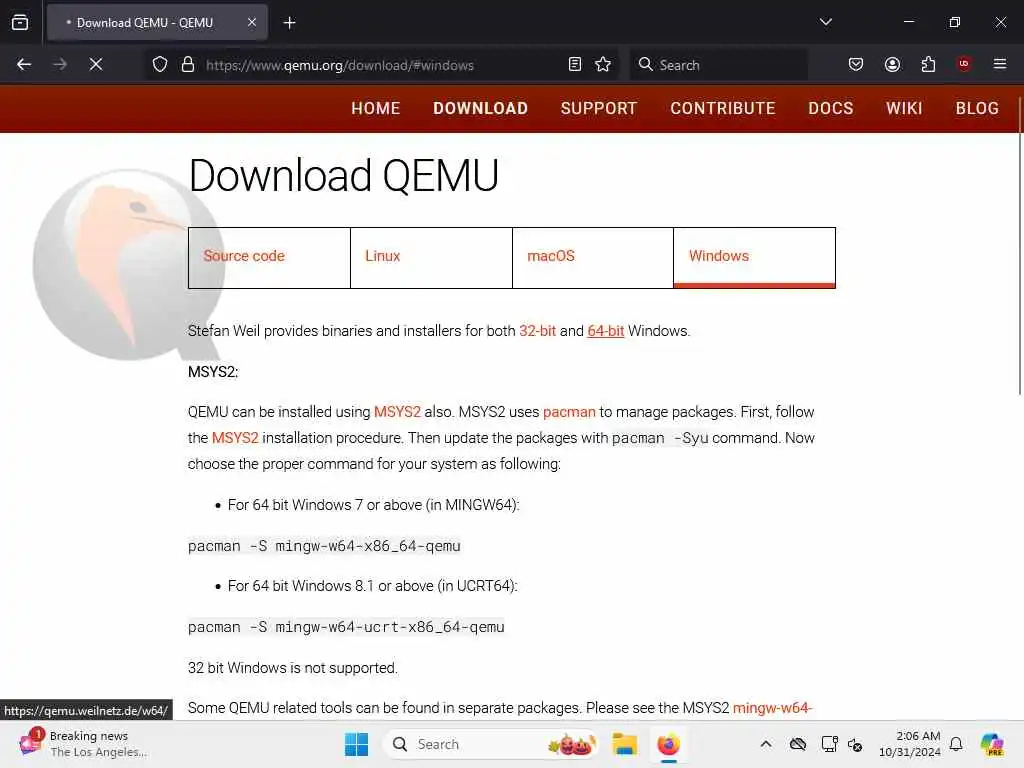The height and width of the screenshot is (768, 1024).
Task: Stop loading the current page
Action: (x=96, y=64)
